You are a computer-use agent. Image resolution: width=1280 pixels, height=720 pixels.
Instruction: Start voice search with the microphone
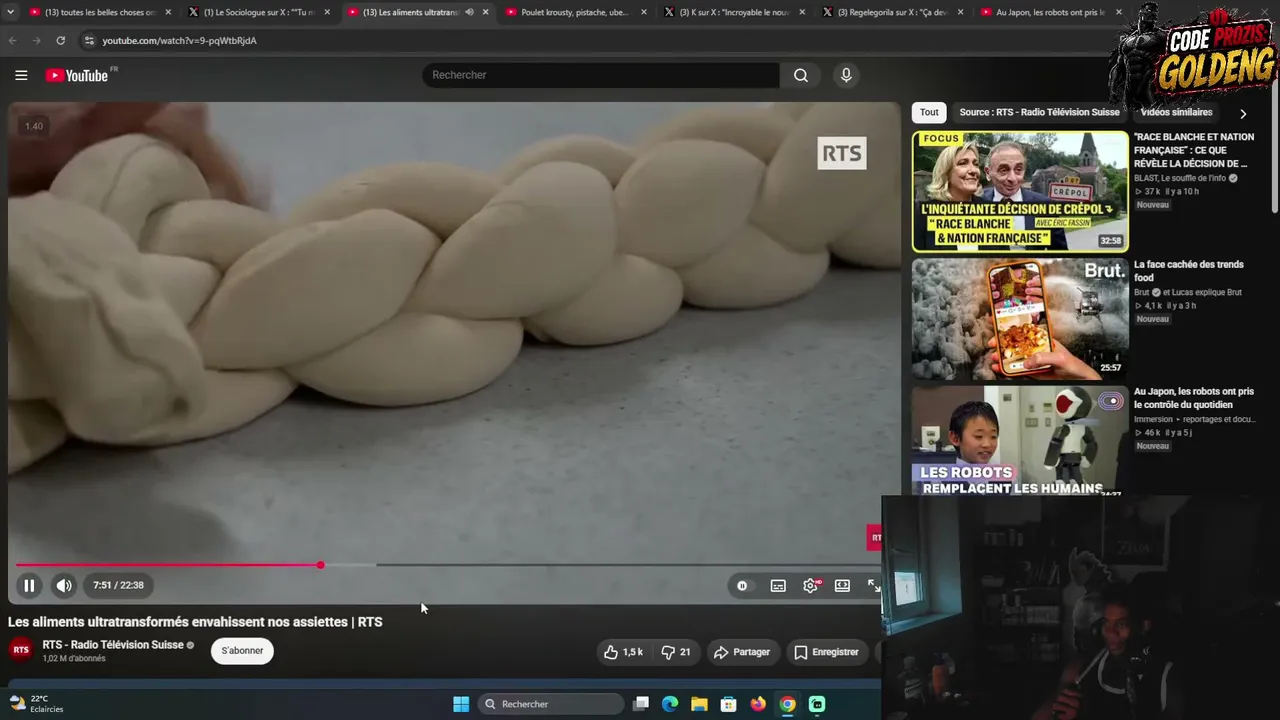click(846, 75)
